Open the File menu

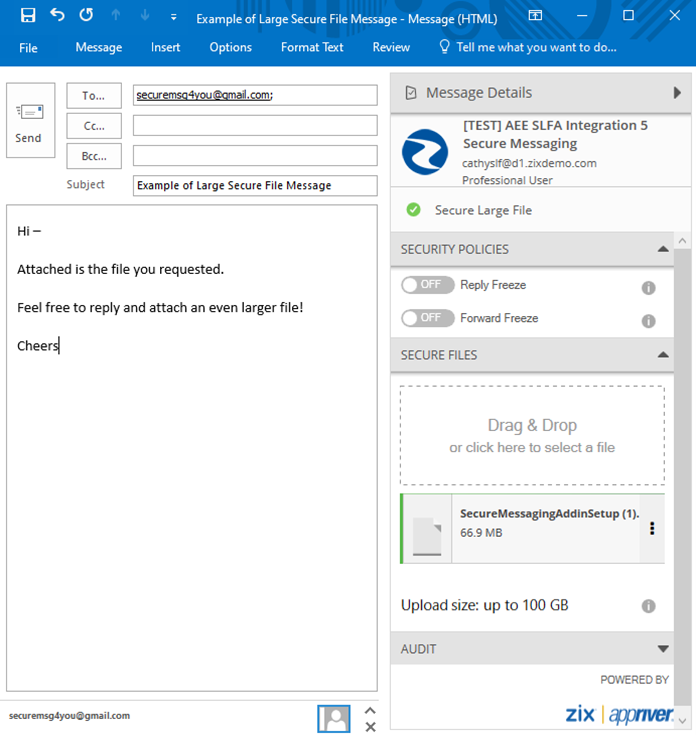point(28,48)
